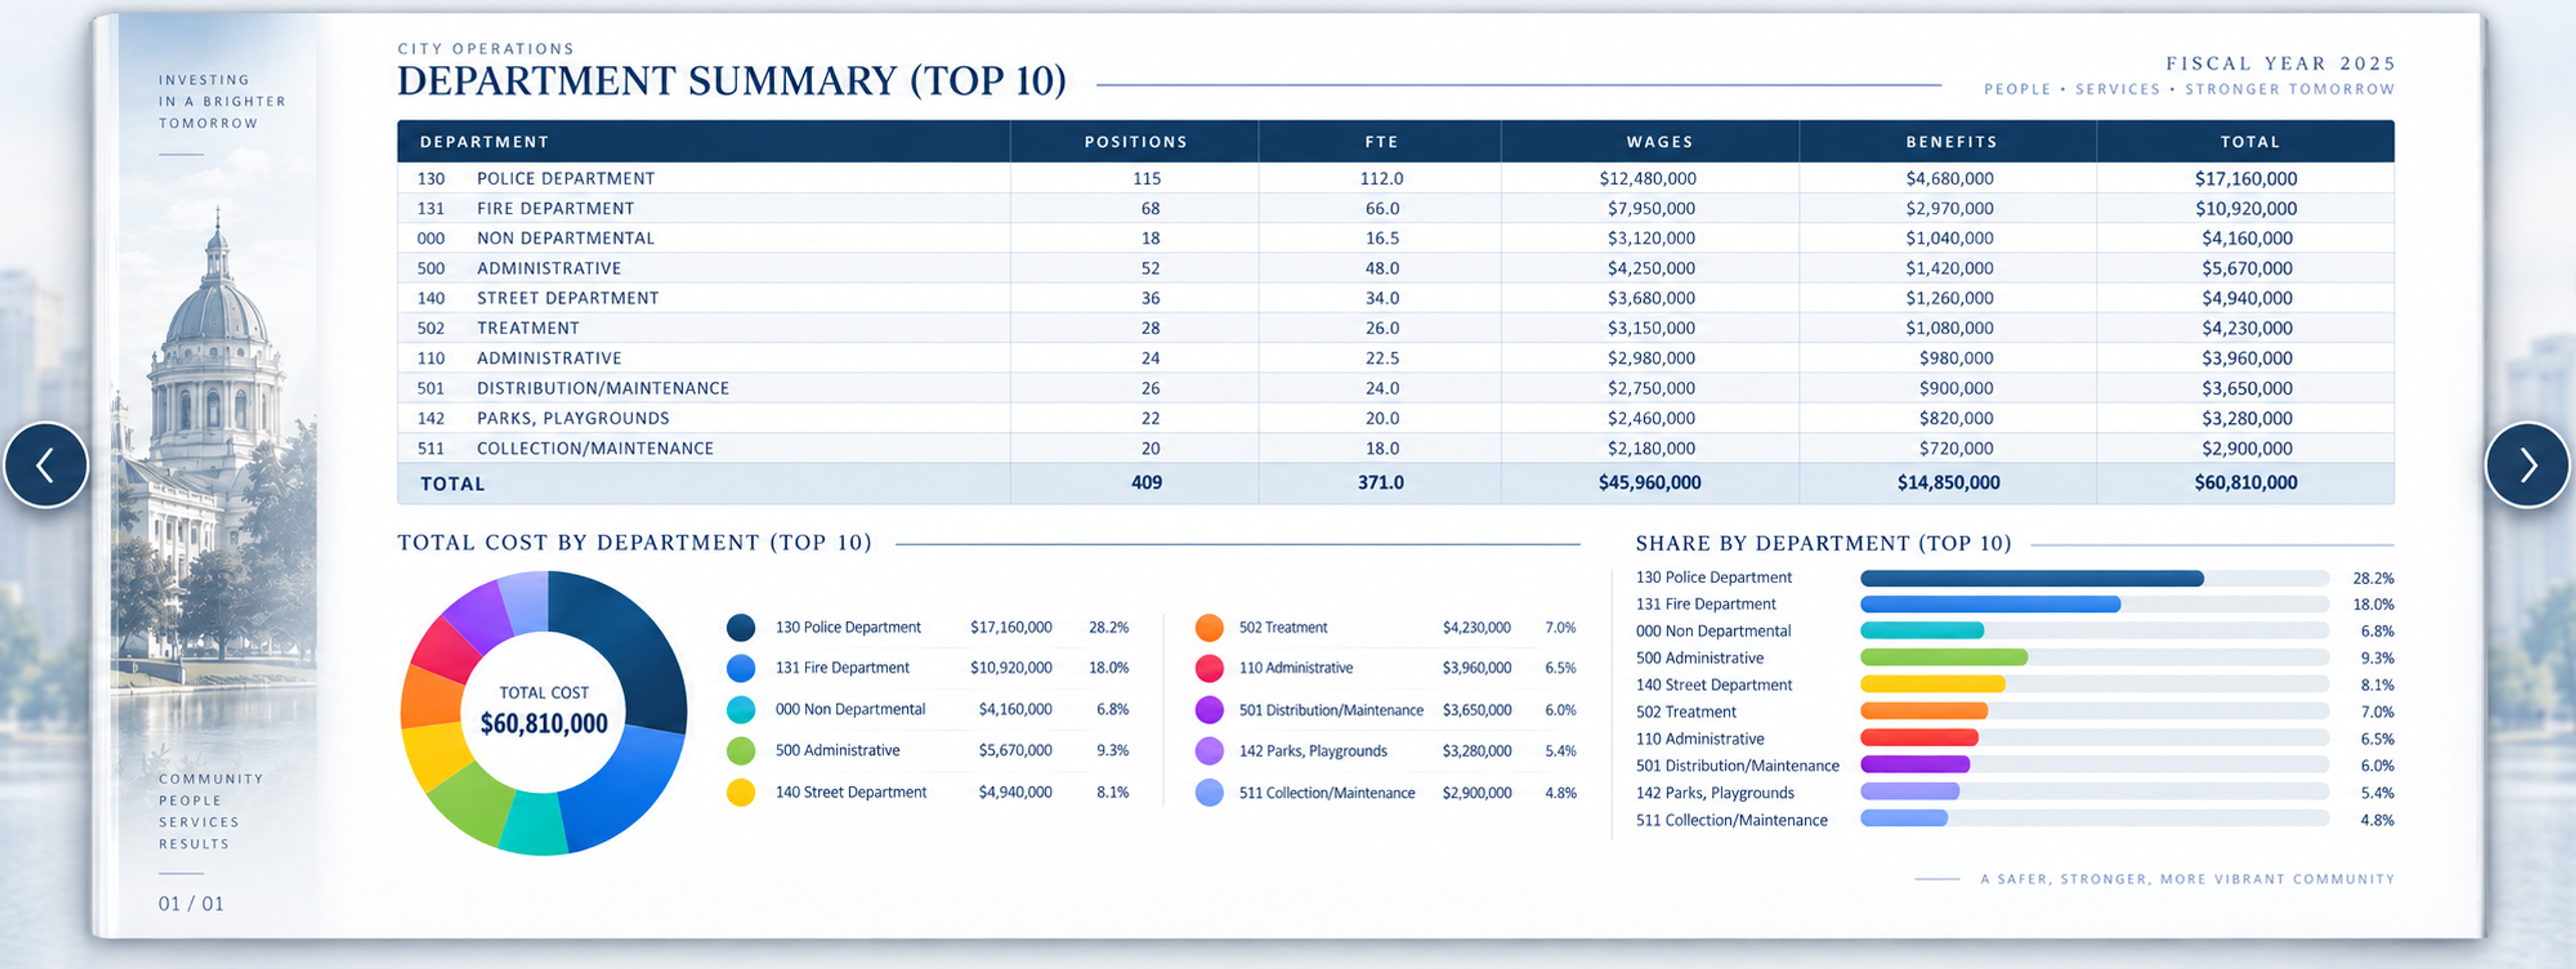The image size is (2576, 969).
Task: Click the blue Fire Department legend dot
Action: click(741, 668)
